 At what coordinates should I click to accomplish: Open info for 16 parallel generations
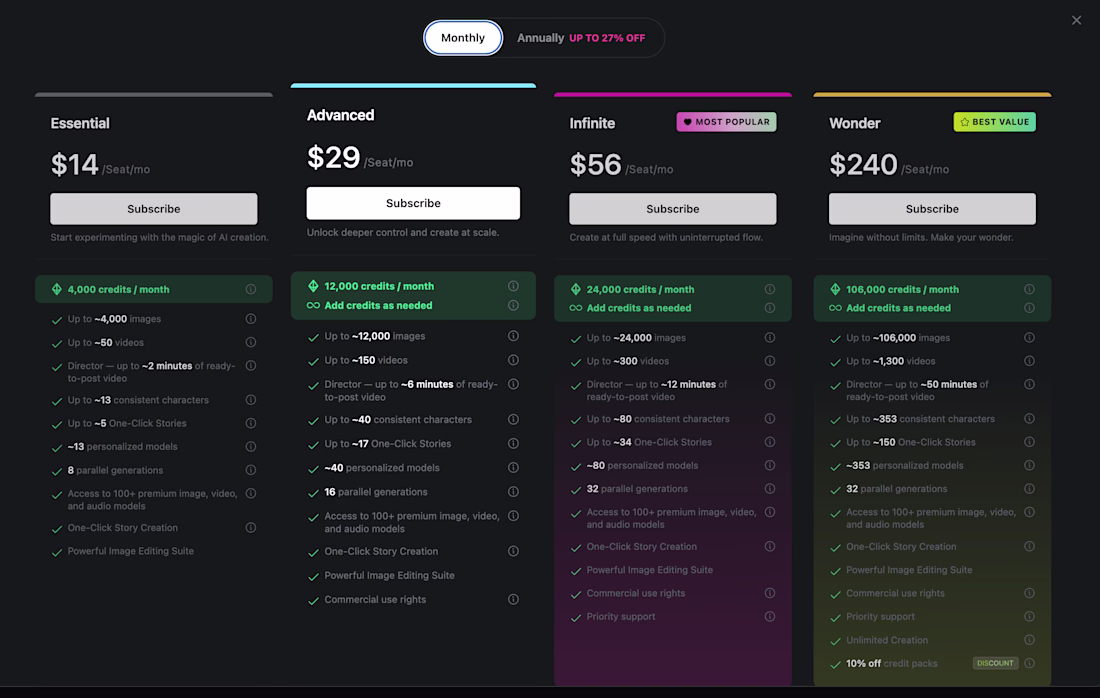coord(514,492)
